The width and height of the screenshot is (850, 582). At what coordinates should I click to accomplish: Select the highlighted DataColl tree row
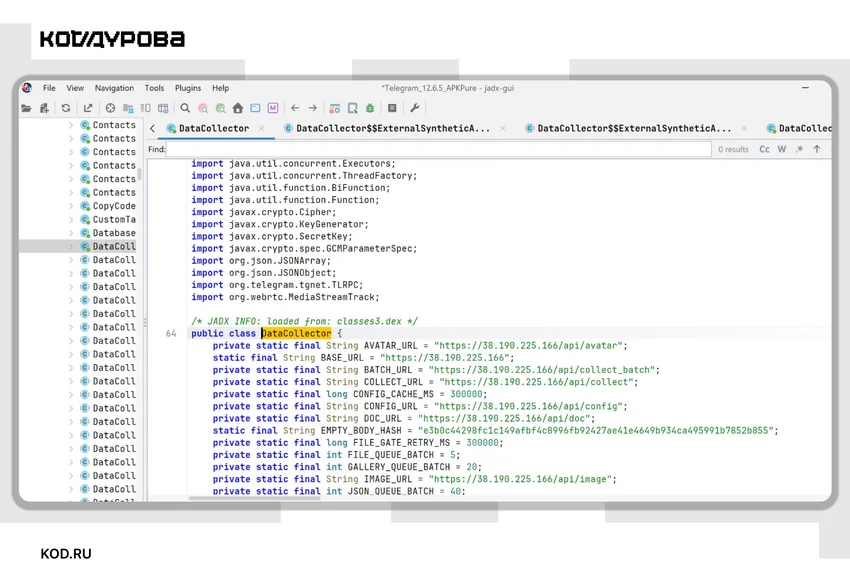tap(79, 247)
